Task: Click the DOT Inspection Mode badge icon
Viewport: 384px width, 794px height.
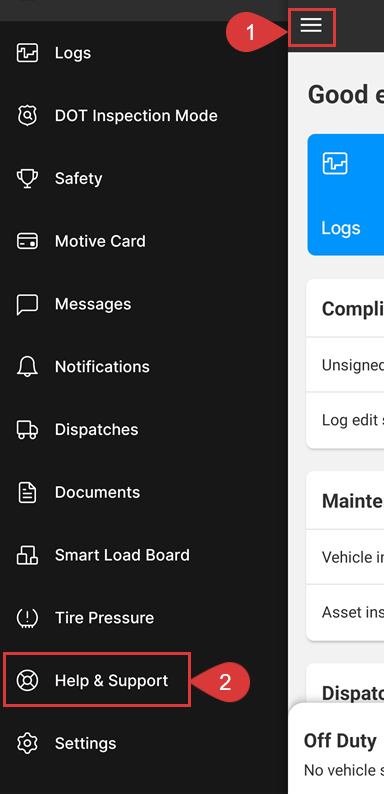Action: pyautogui.click(x=27, y=115)
